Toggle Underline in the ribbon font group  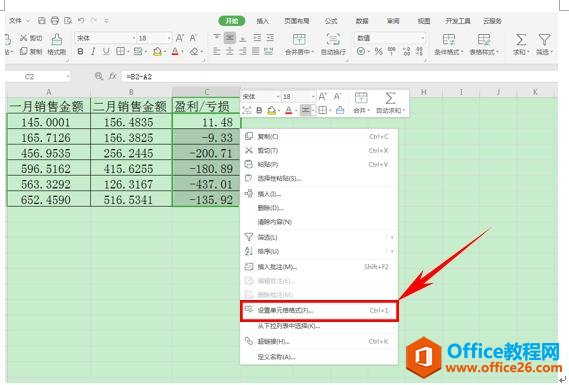tap(106, 52)
